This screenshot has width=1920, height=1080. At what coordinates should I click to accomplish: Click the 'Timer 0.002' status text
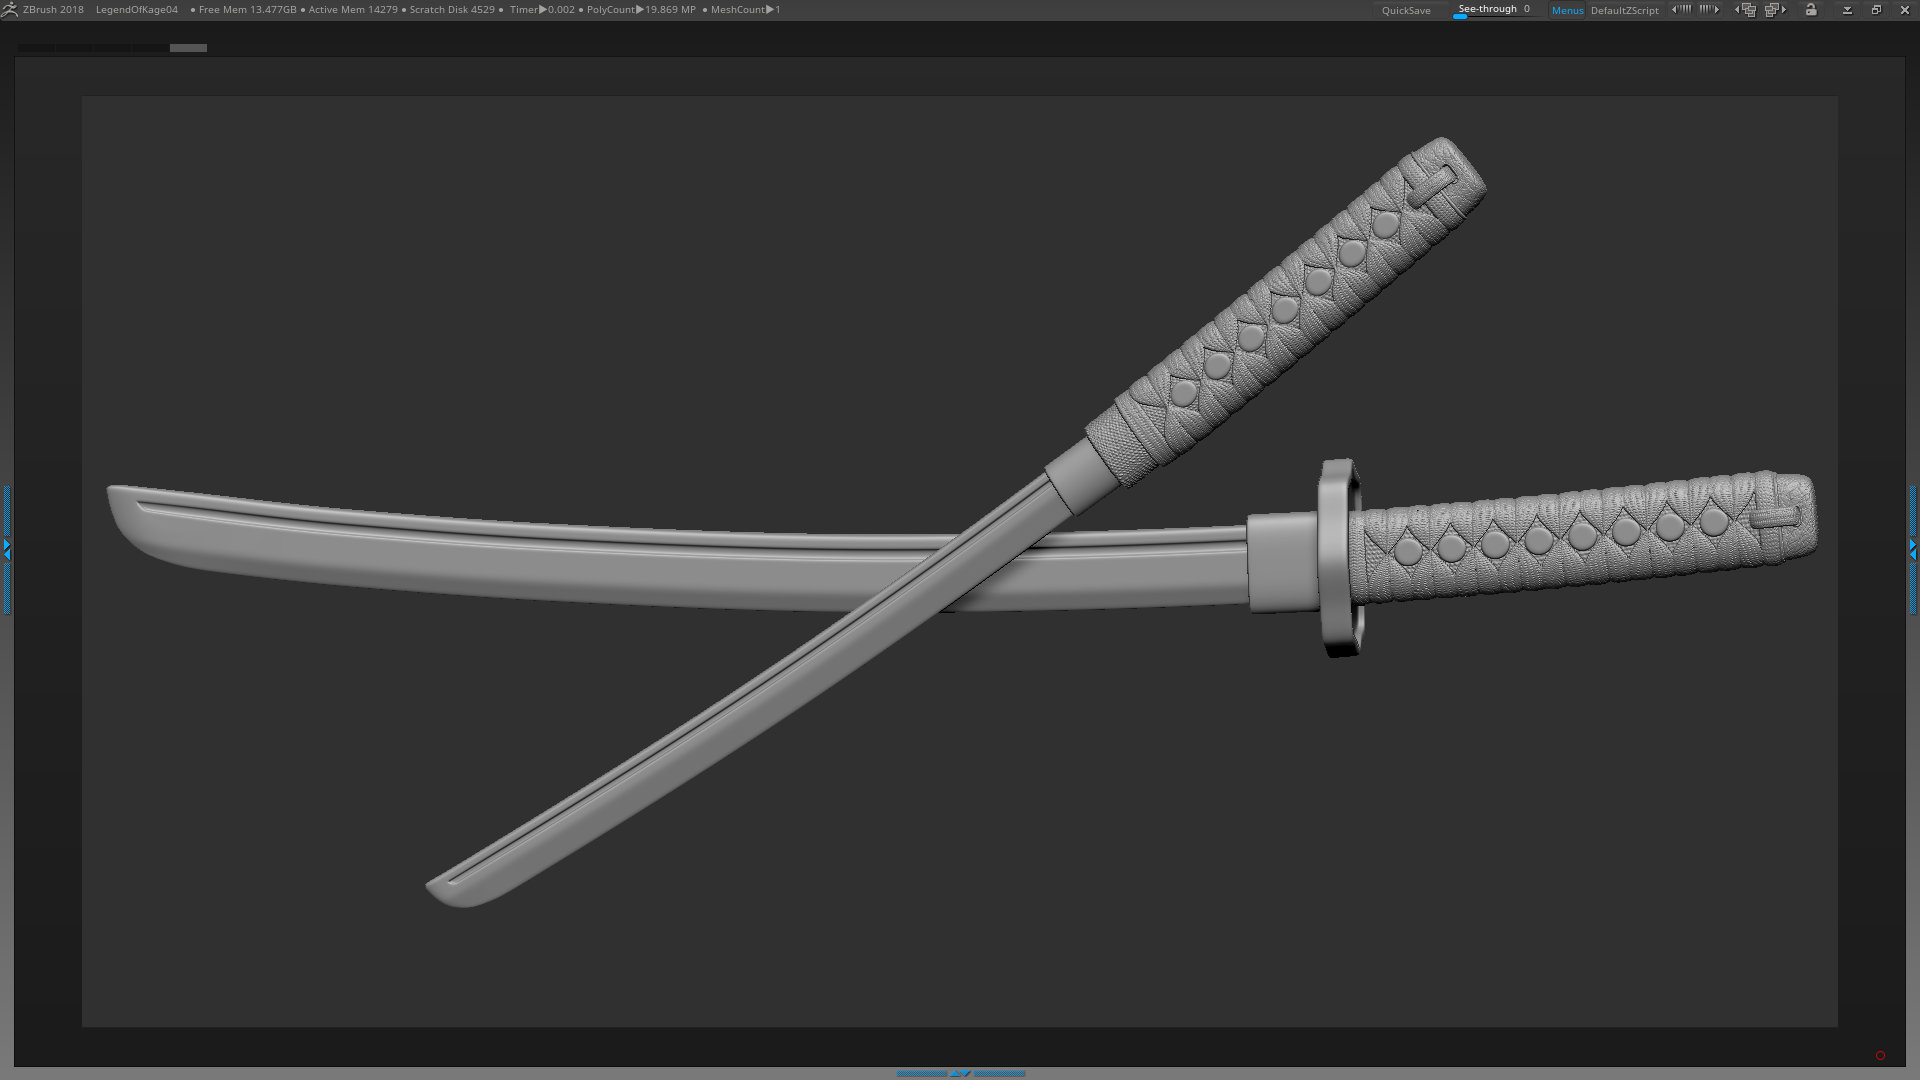click(x=542, y=10)
